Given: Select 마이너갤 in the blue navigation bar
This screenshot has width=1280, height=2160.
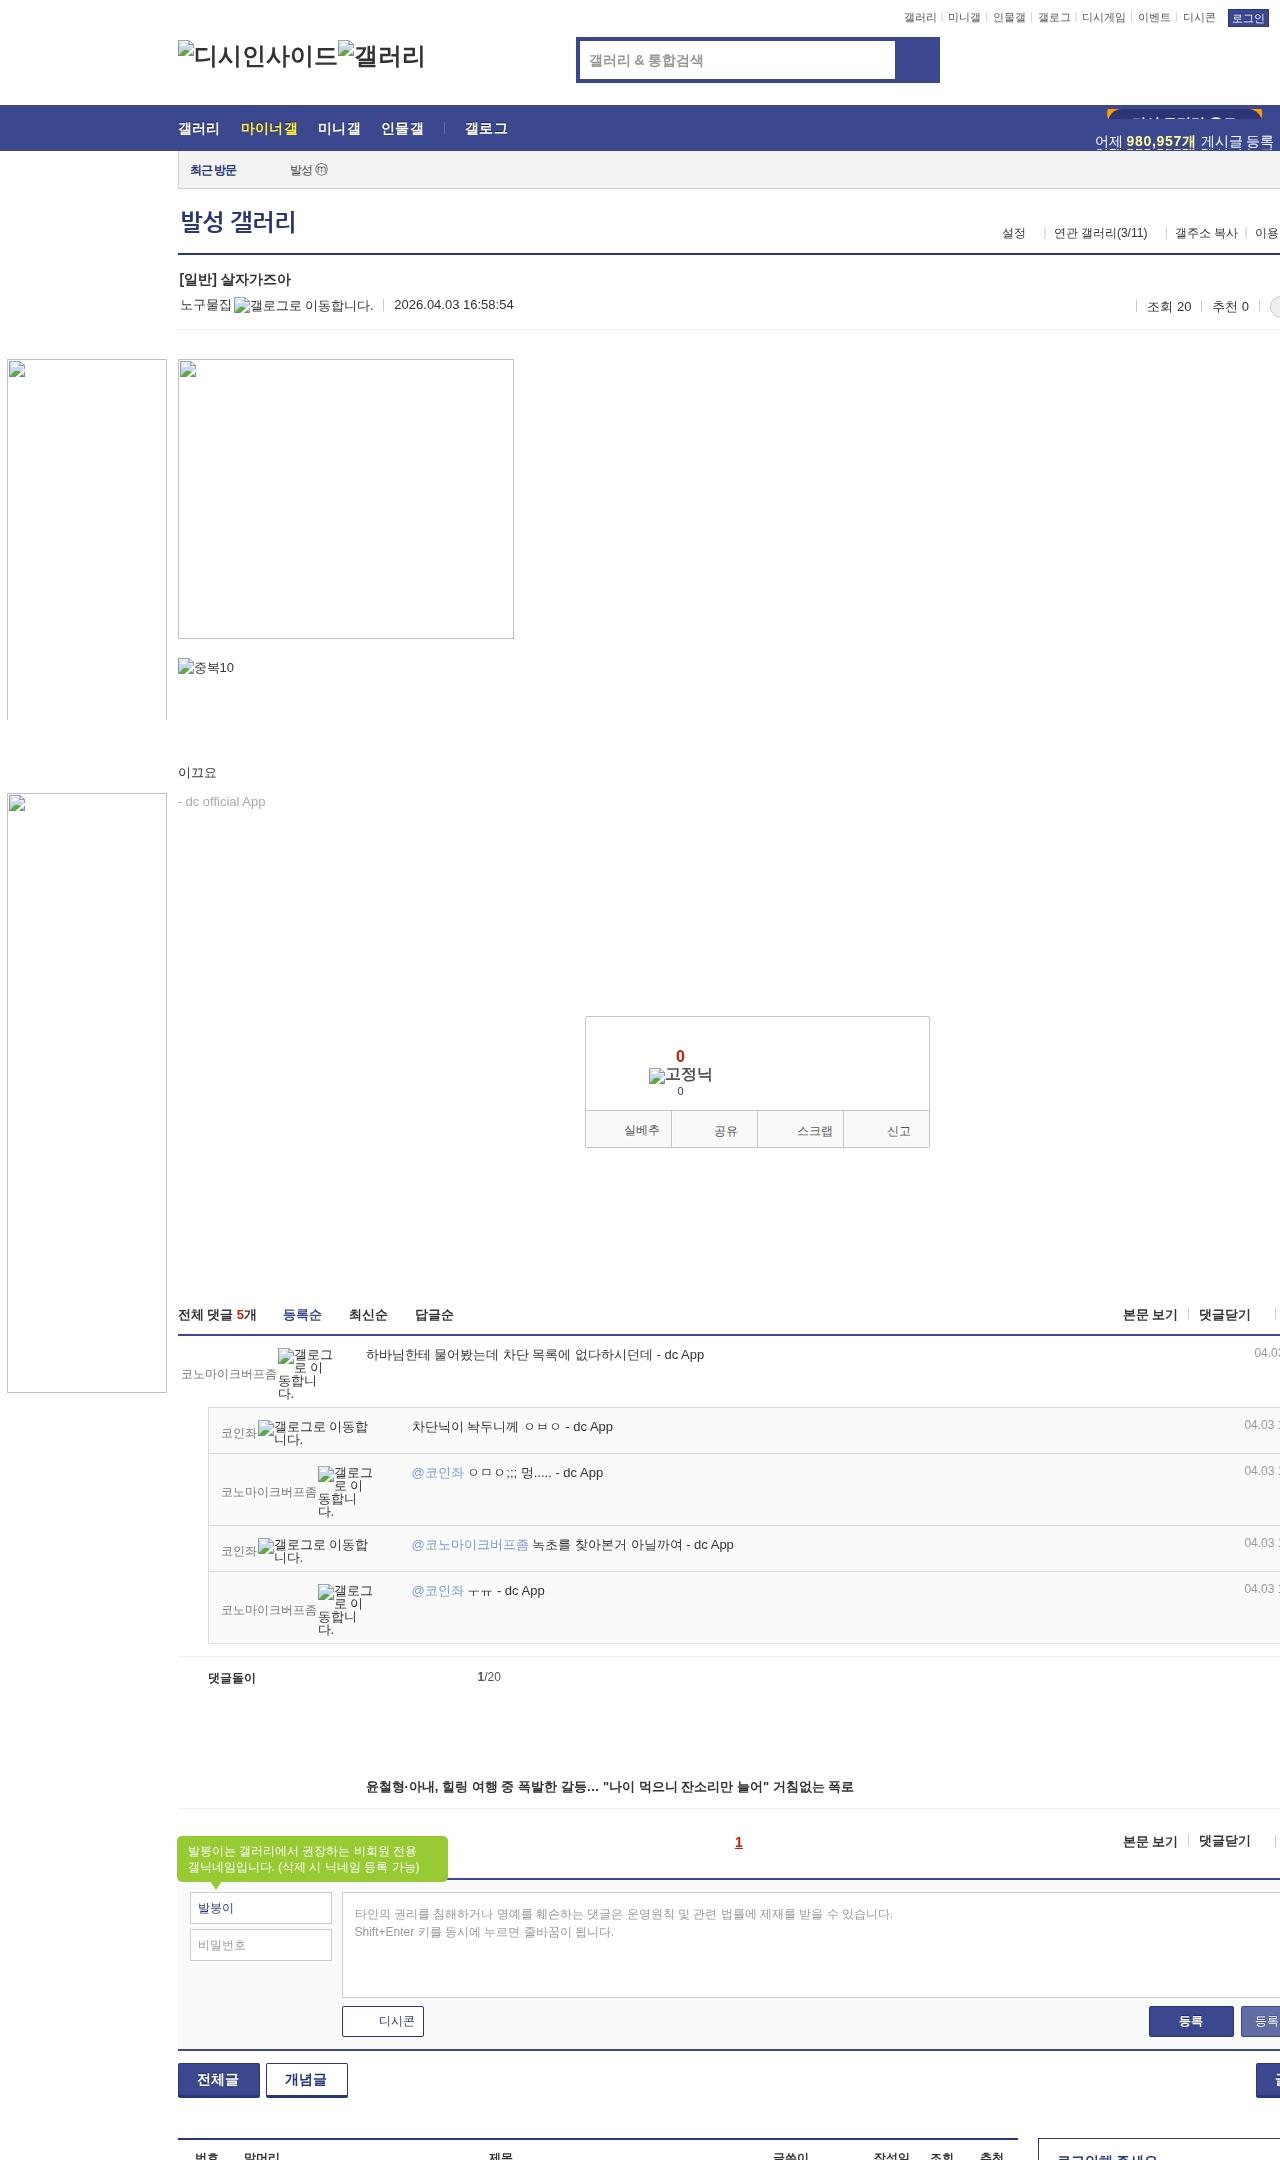Looking at the screenshot, I should 269,128.
